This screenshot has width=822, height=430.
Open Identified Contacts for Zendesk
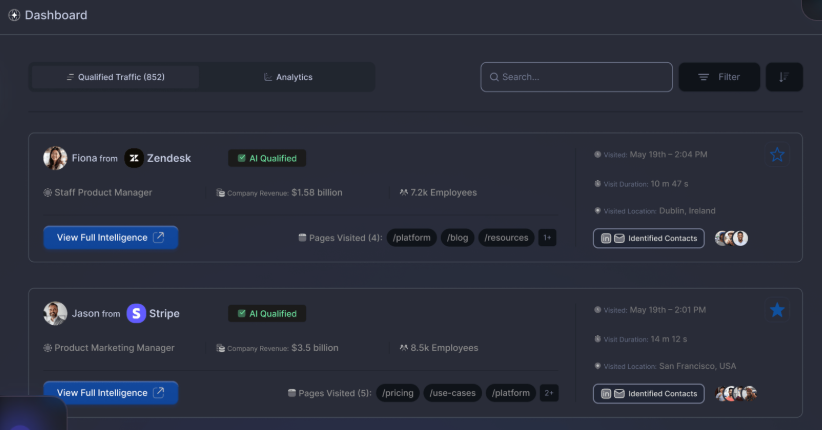tap(648, 238)
